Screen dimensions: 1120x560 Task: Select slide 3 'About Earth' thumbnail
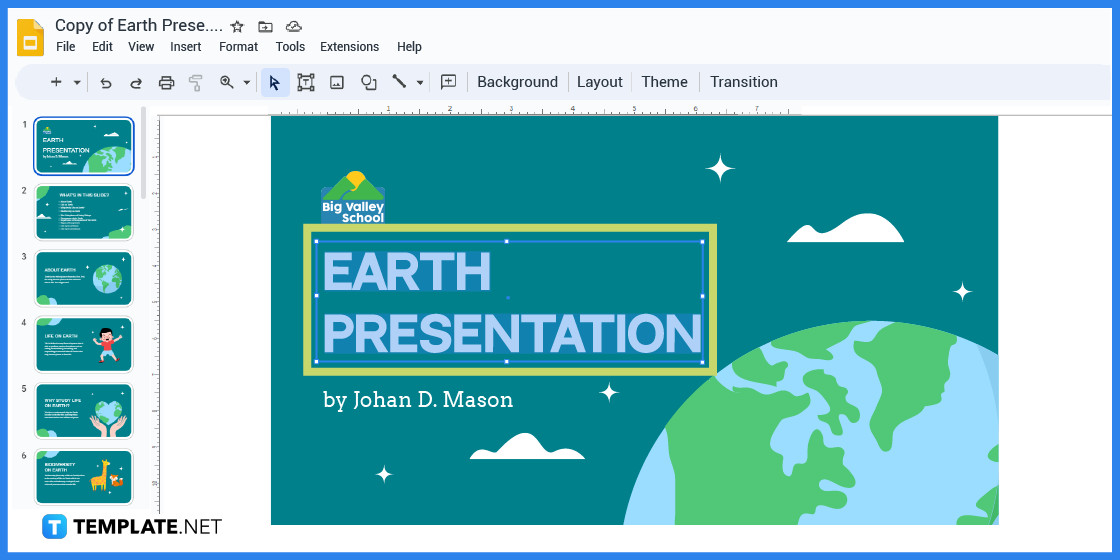tap(84, 279)
